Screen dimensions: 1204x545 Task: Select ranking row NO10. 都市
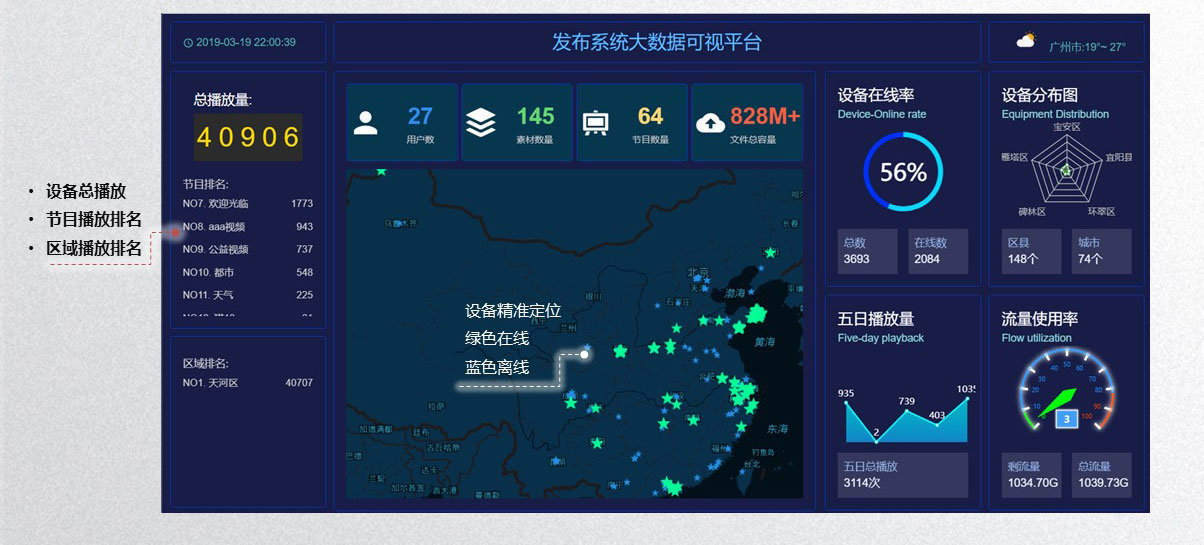tap(248, 272)
